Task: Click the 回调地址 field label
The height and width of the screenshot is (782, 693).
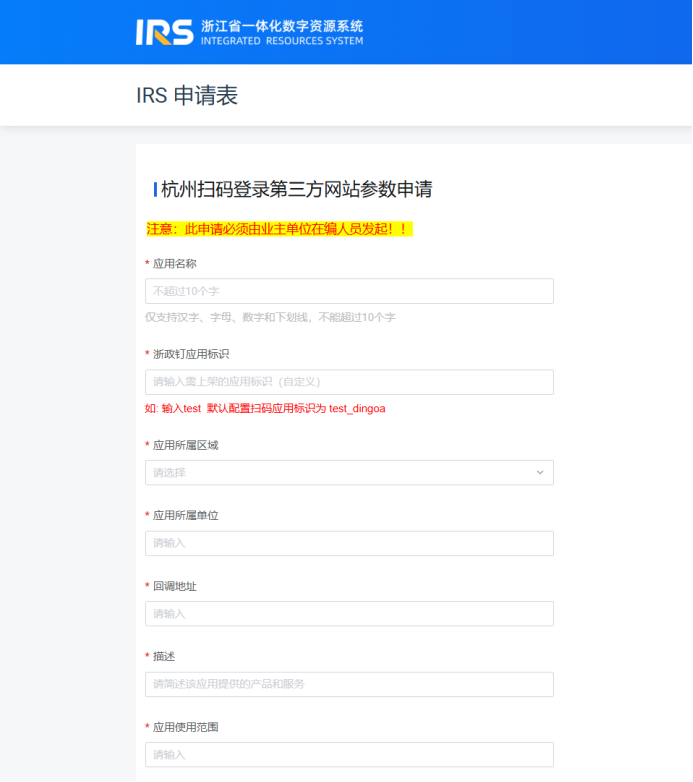Action: point(174,586)
